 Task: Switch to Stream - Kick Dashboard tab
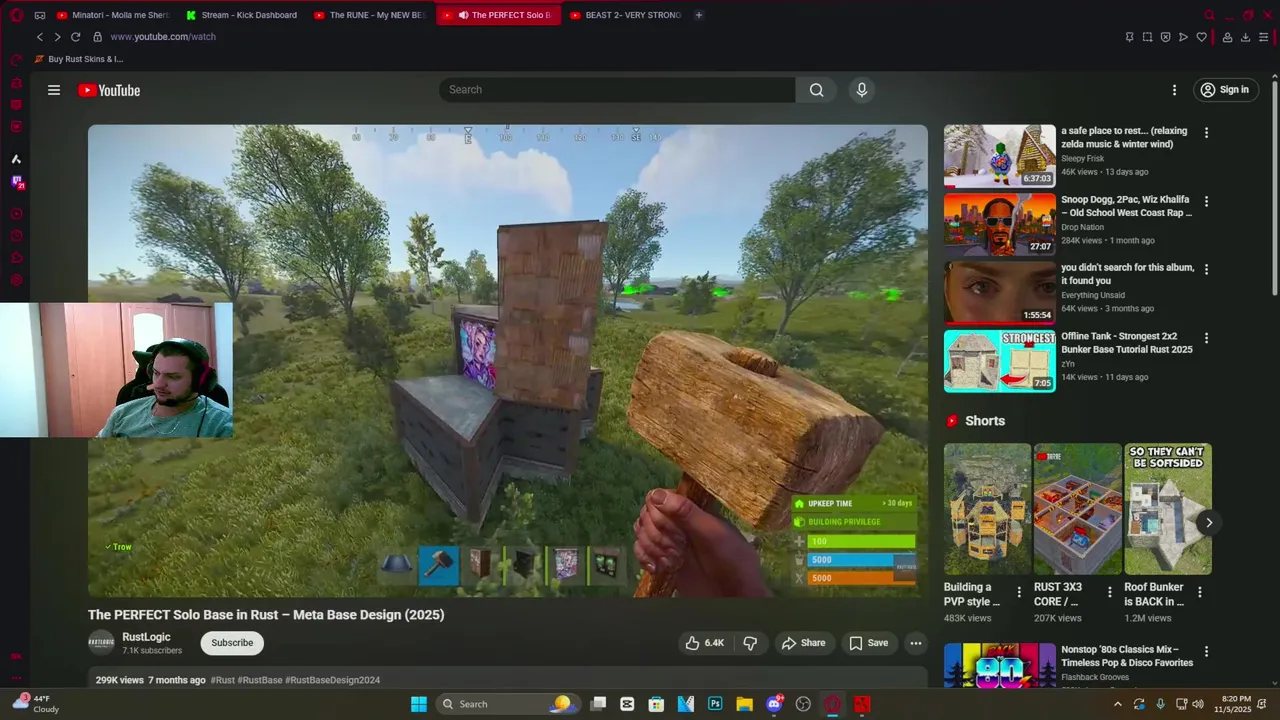pos(242,15)
